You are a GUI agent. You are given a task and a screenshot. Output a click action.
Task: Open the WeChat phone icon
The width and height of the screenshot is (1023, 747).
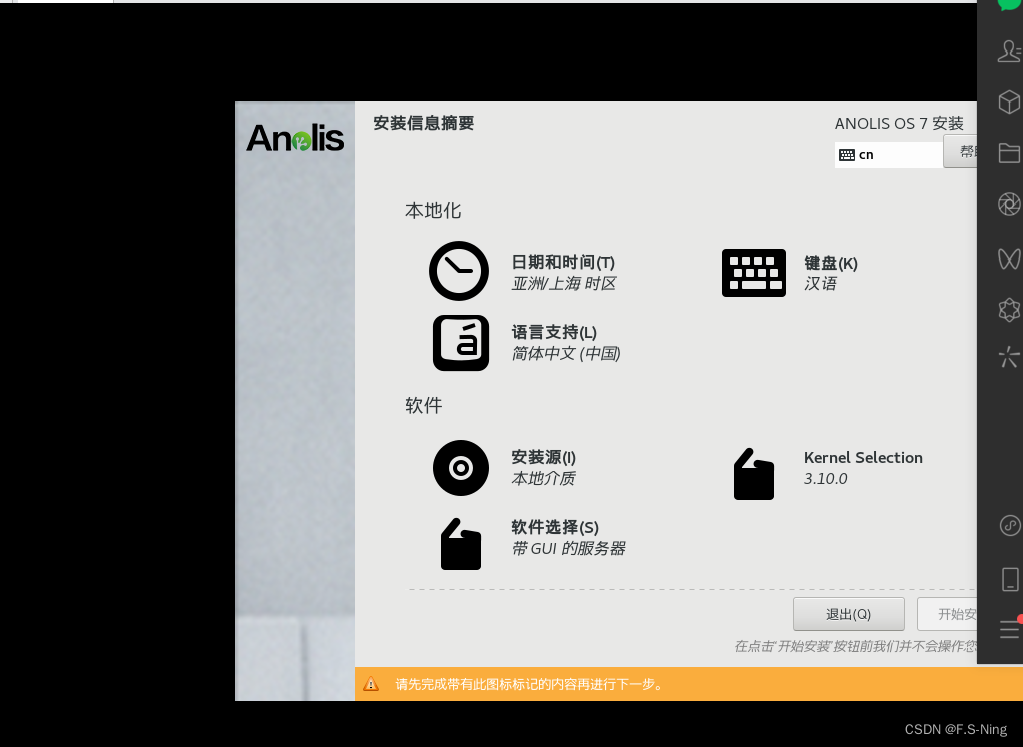(x=1010, y=579)
